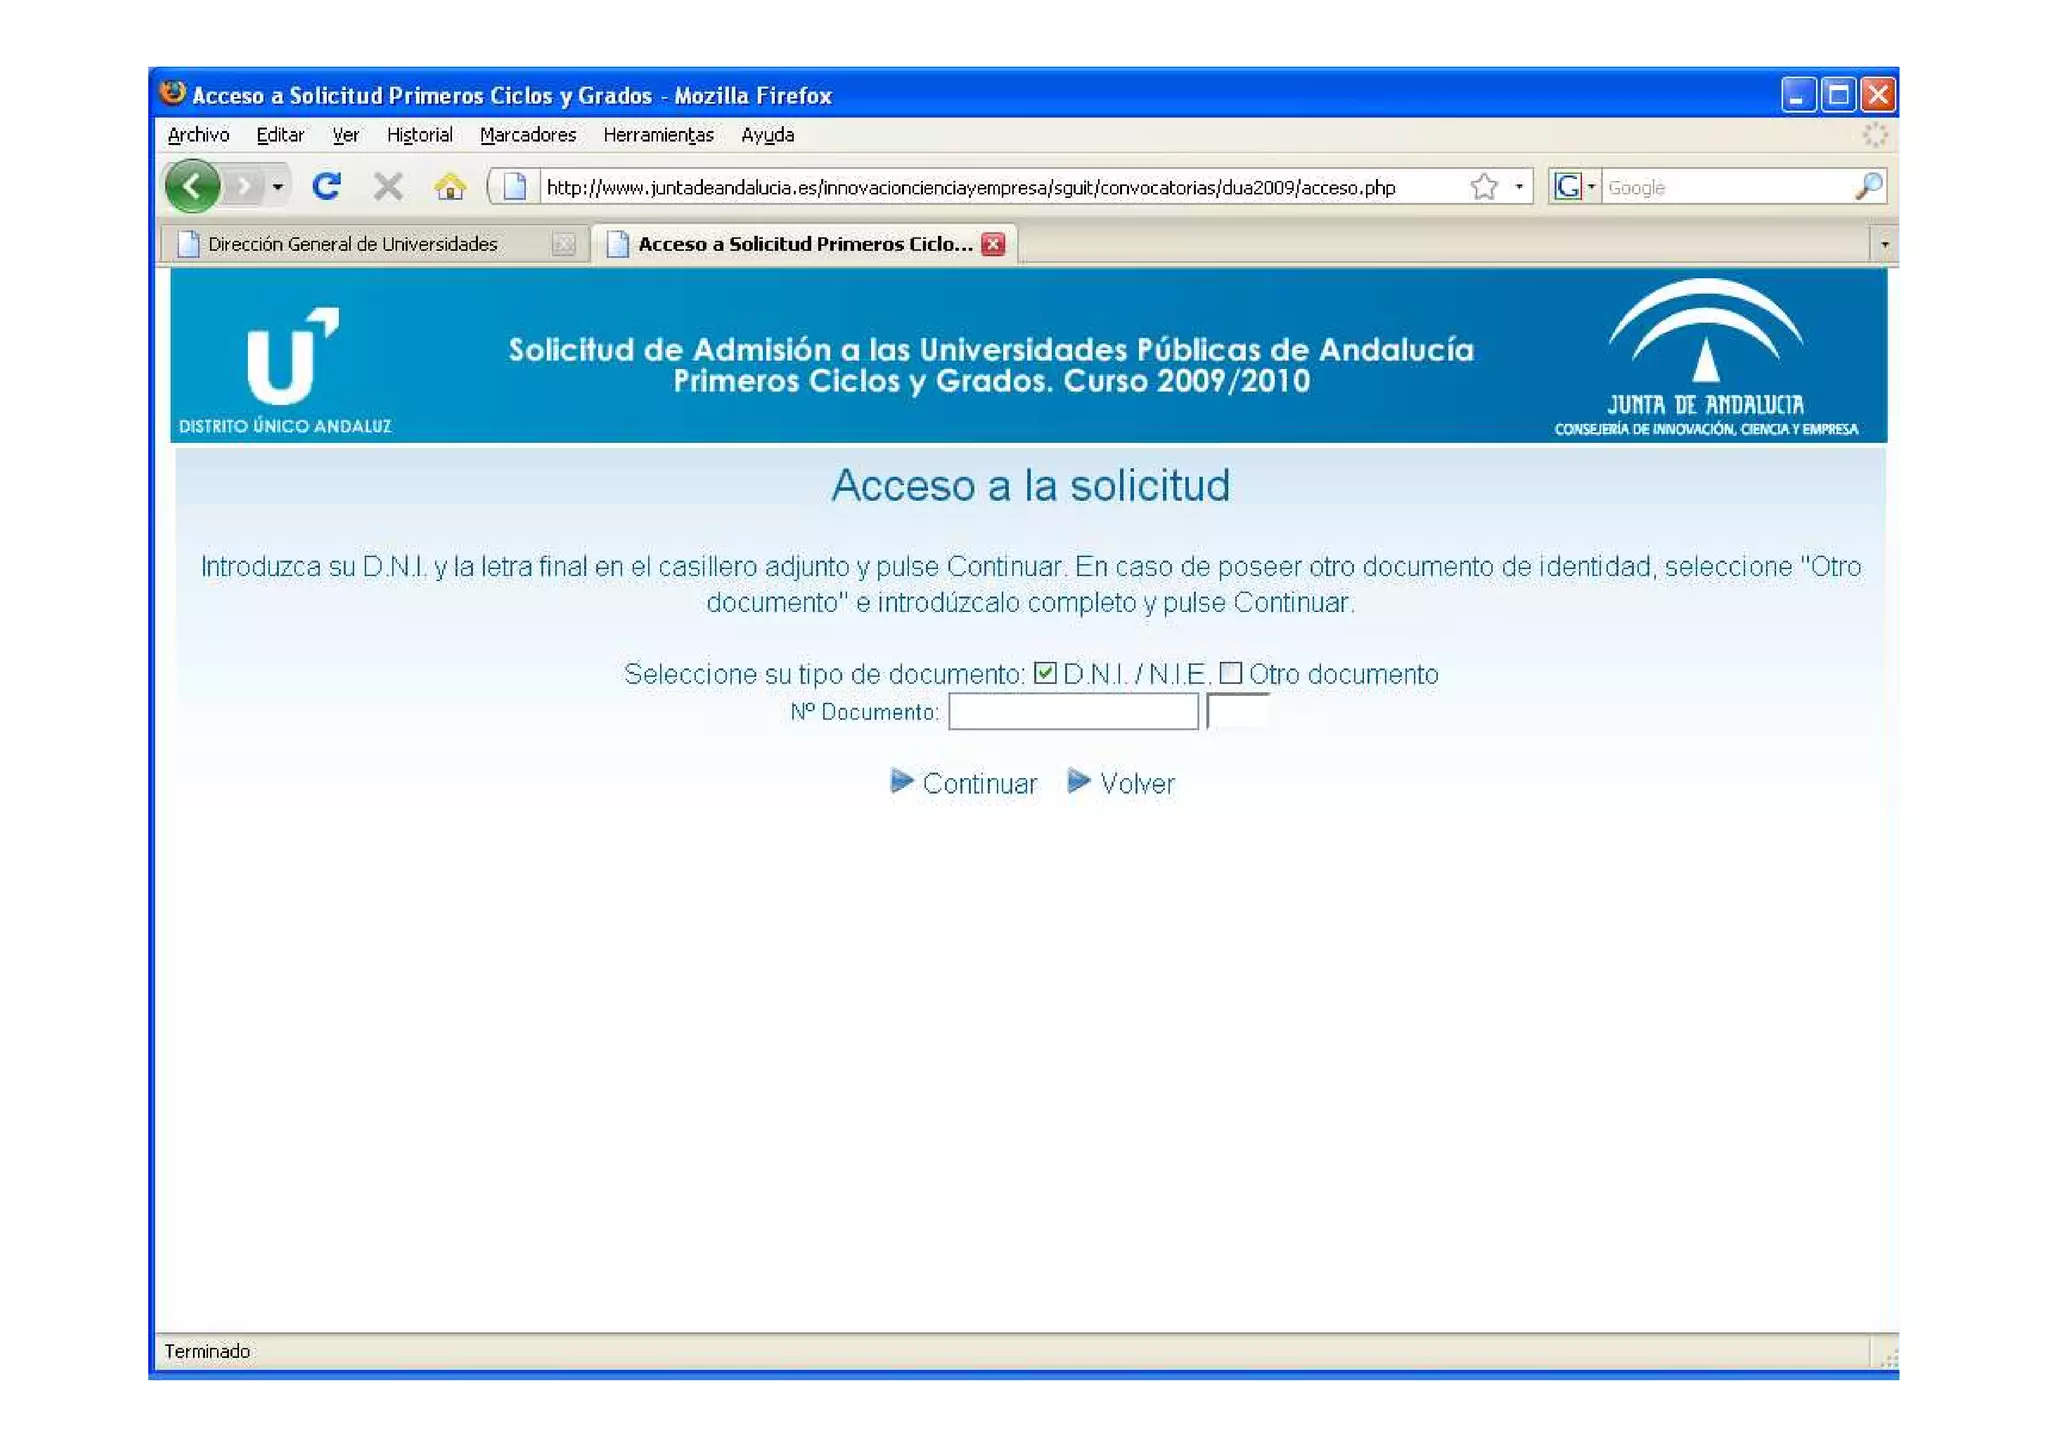Image resolution: width=2048 pixels, height=1447 pixels.
Task: Open the back/forward history dropdown
Action: pyautogui.click(x=278, y=186)
